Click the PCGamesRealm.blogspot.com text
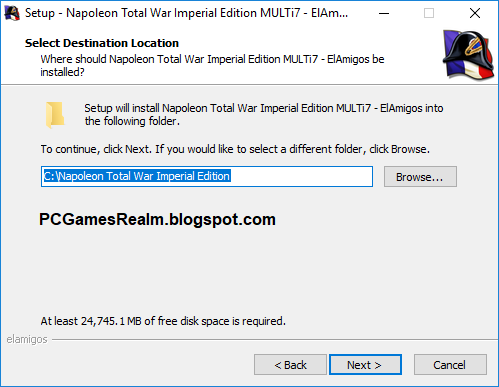The image size is (499, 387). pyautogui.click(x=157, y=219)
